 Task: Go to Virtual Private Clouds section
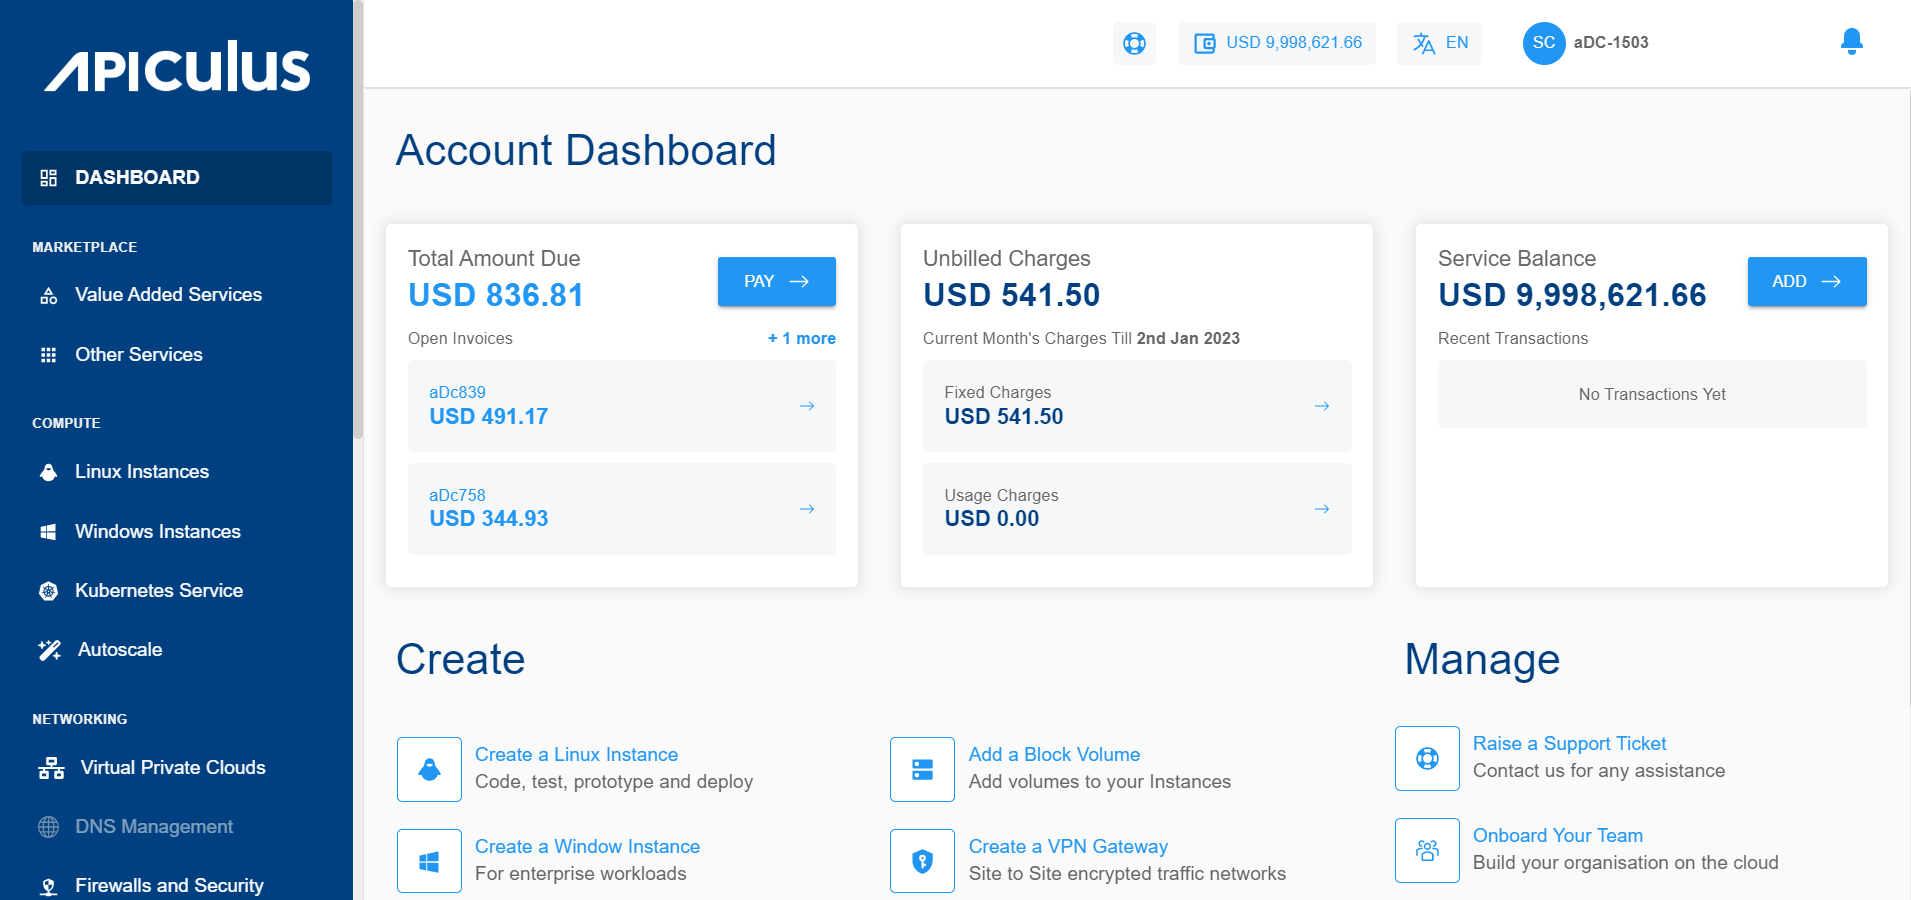[172, 768]
